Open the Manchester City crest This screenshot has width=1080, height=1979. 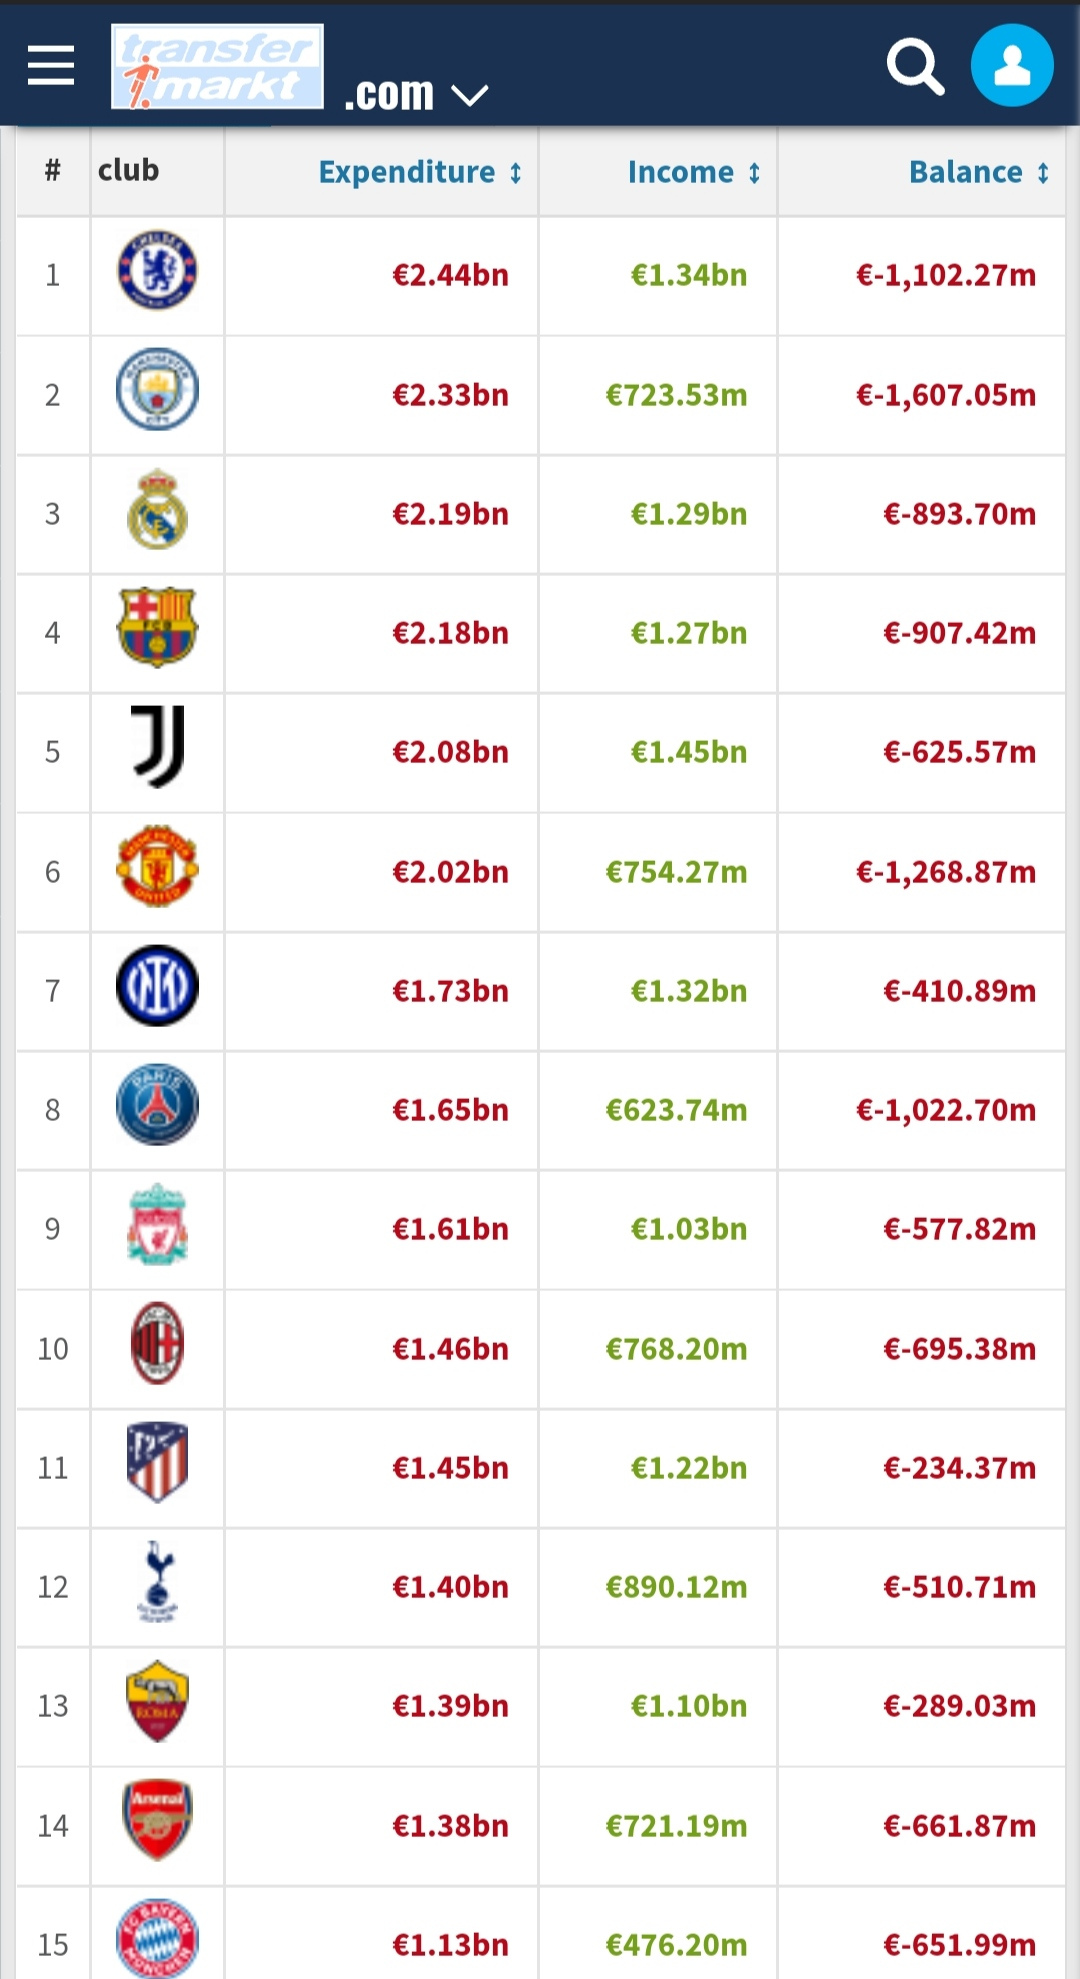coord(157,389)
